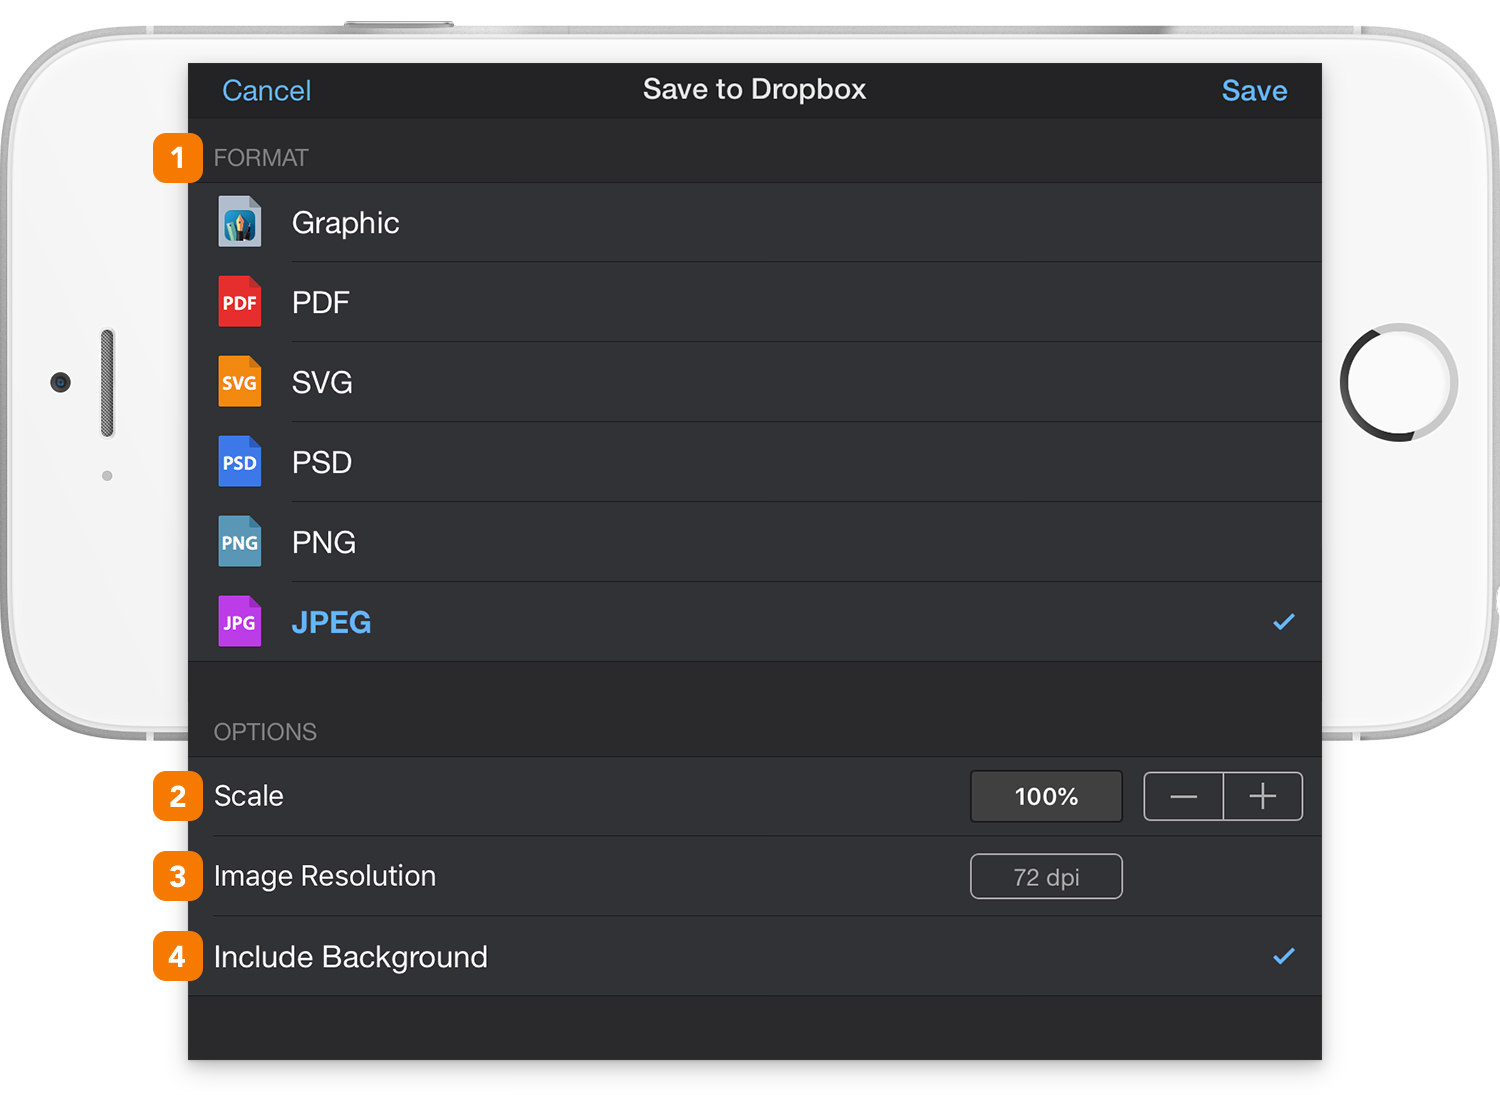Click the blue PSD file icon
1500x1095 pixels.
(x=240, y=462)
